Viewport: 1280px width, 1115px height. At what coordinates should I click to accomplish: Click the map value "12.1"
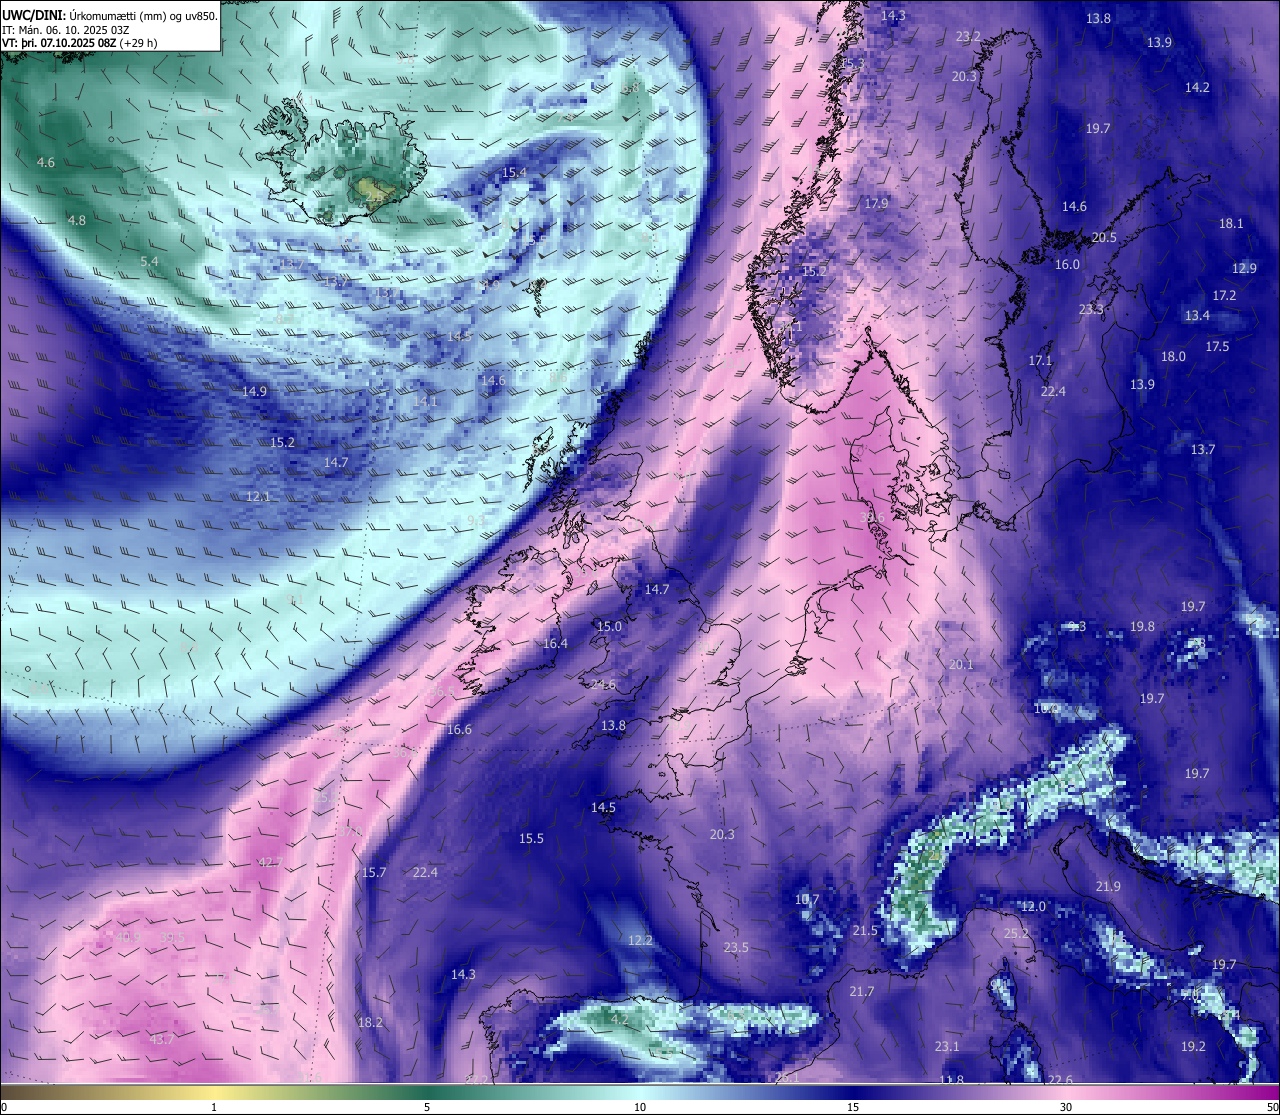(x=259, y=496)
